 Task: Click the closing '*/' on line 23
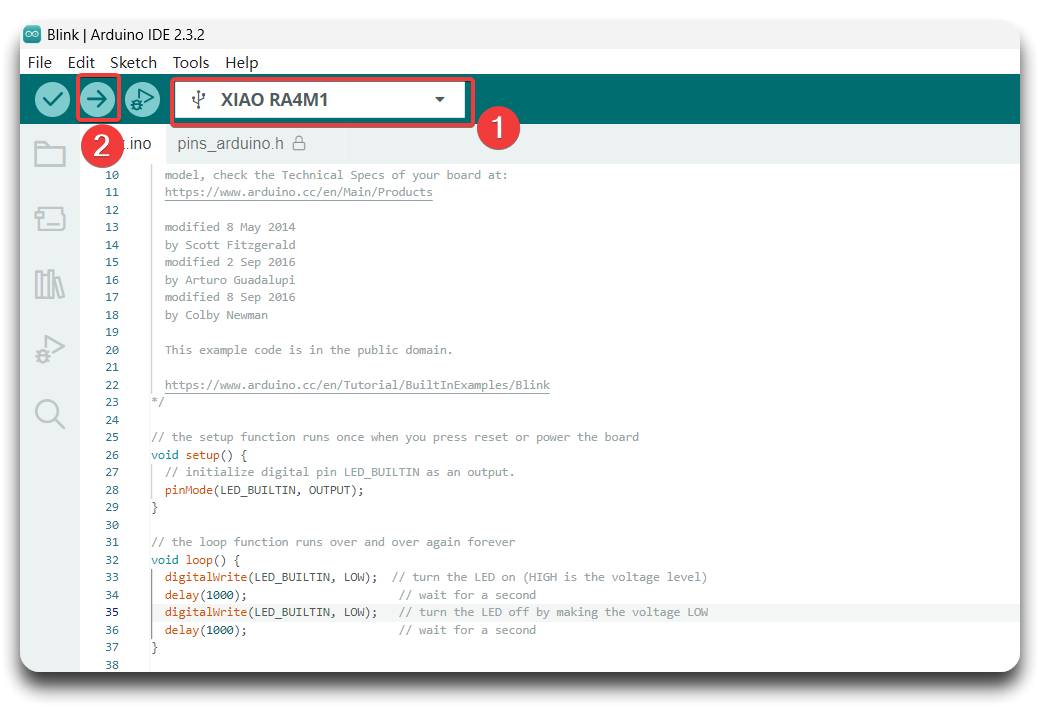pos(158,401)
